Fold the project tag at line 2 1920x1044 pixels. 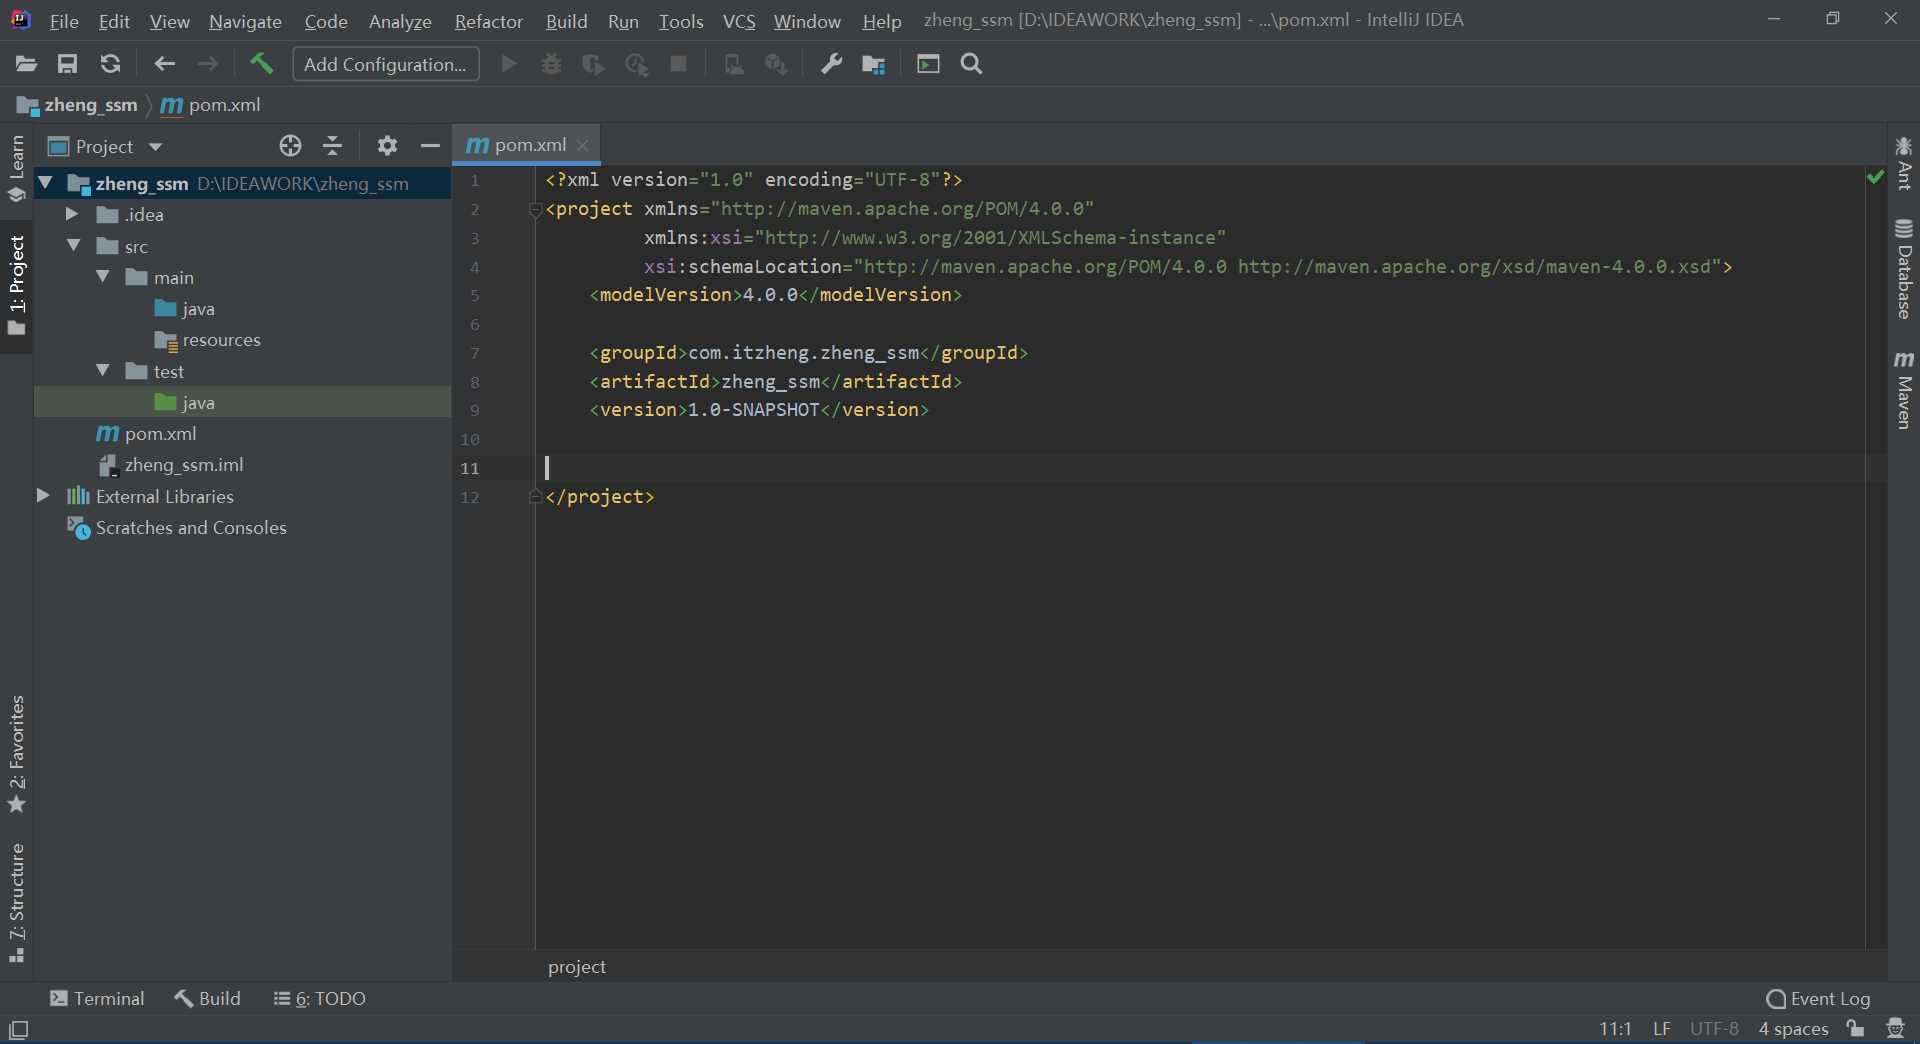click(535, 210)
